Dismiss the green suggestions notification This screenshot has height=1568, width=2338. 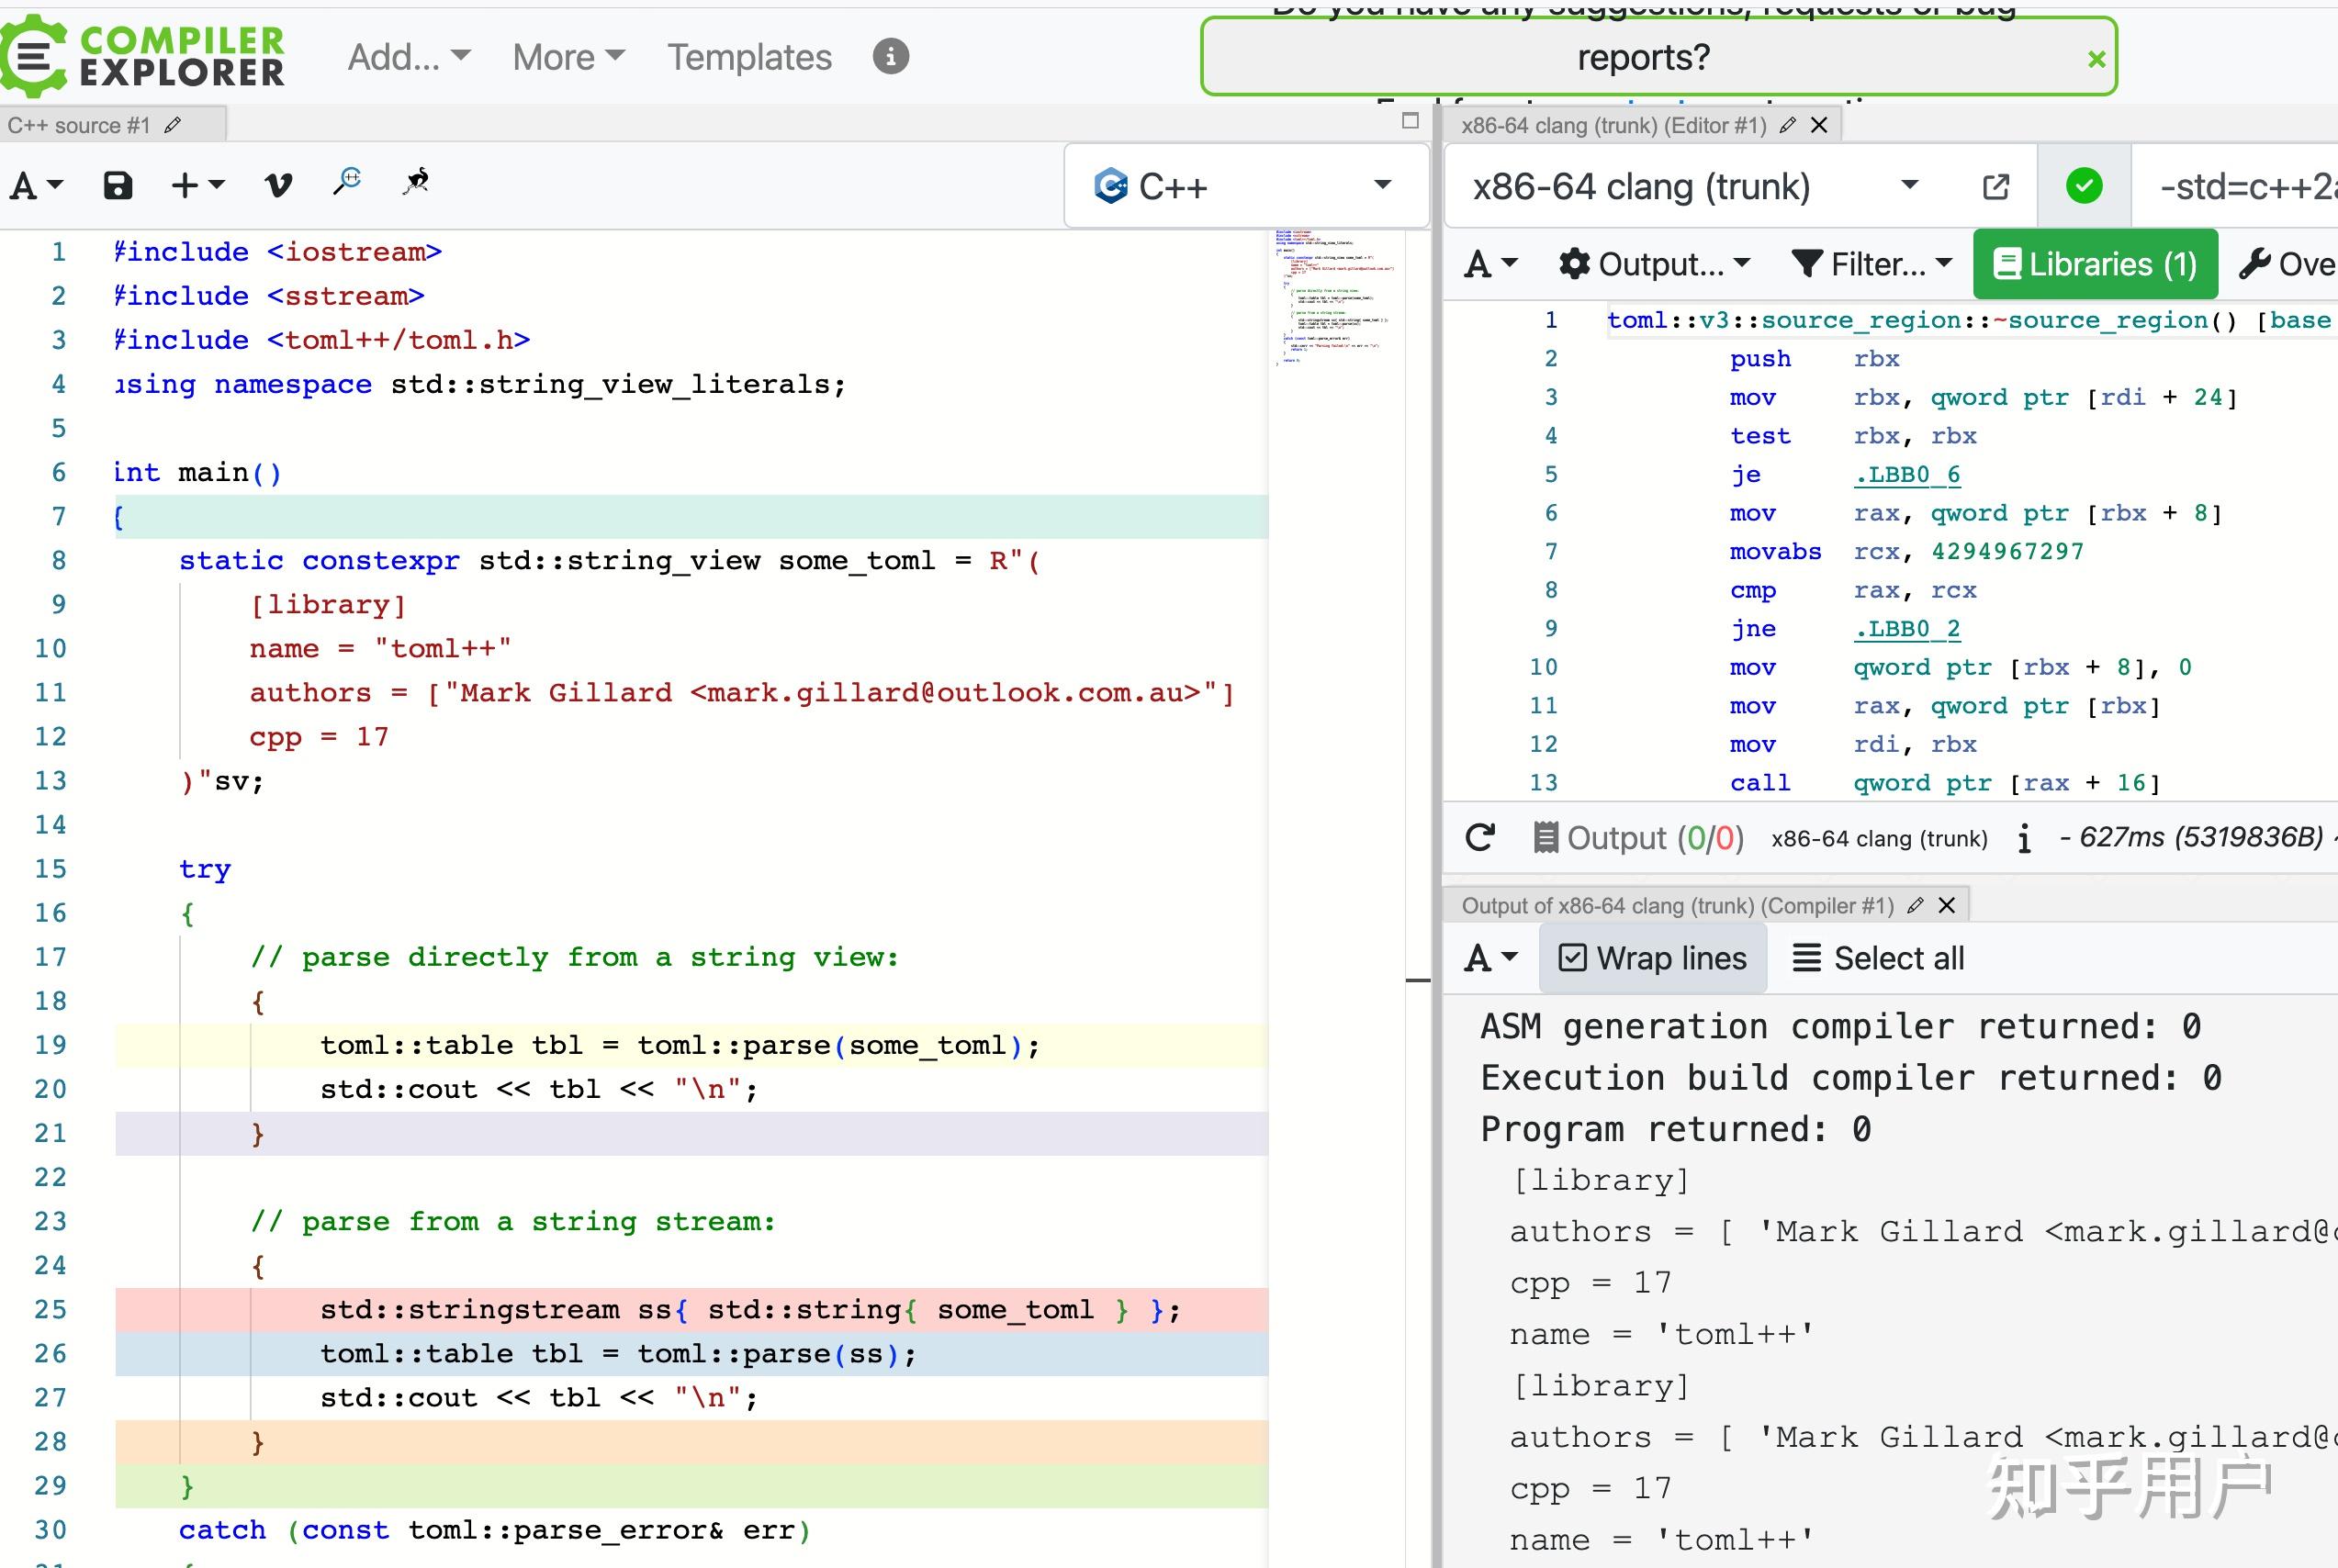pos(2097,60)
